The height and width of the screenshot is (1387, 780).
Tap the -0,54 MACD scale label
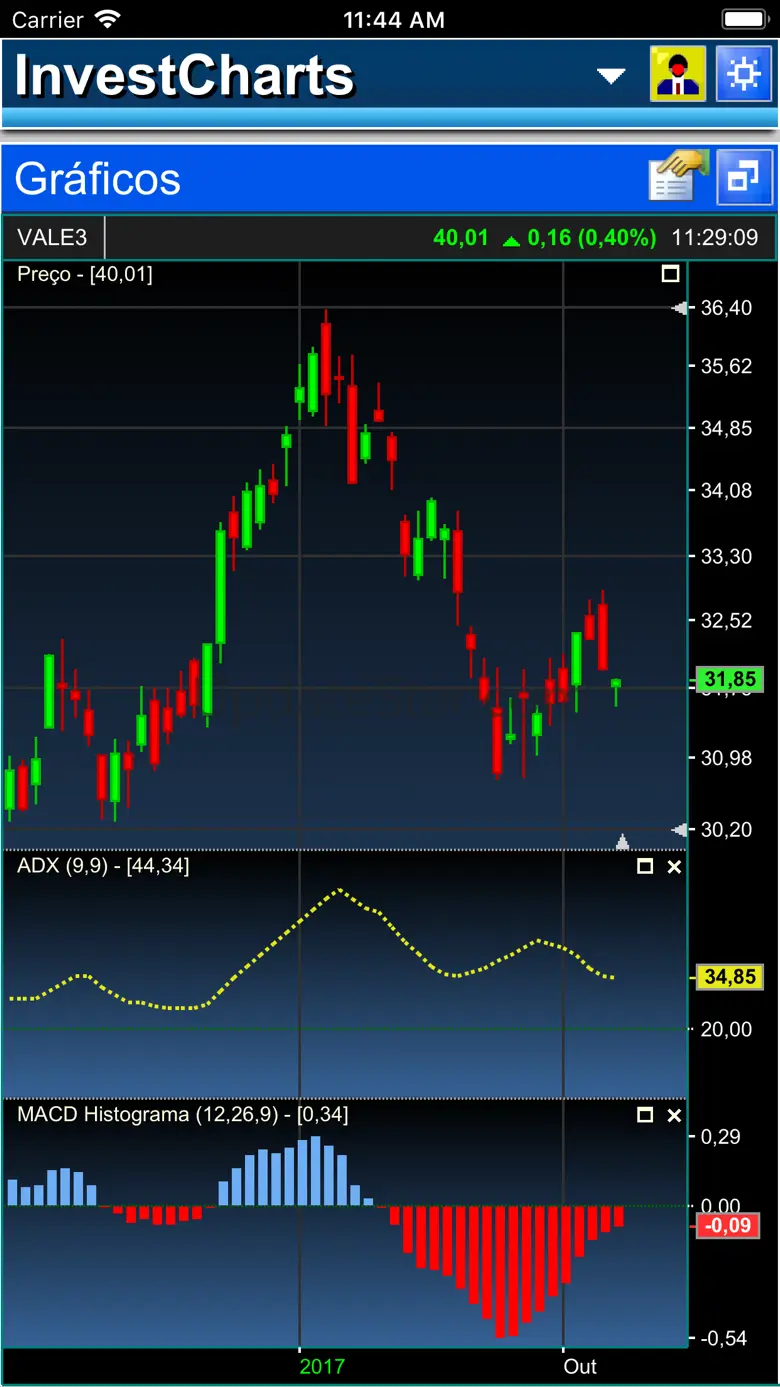click(x=723, y=1338)
